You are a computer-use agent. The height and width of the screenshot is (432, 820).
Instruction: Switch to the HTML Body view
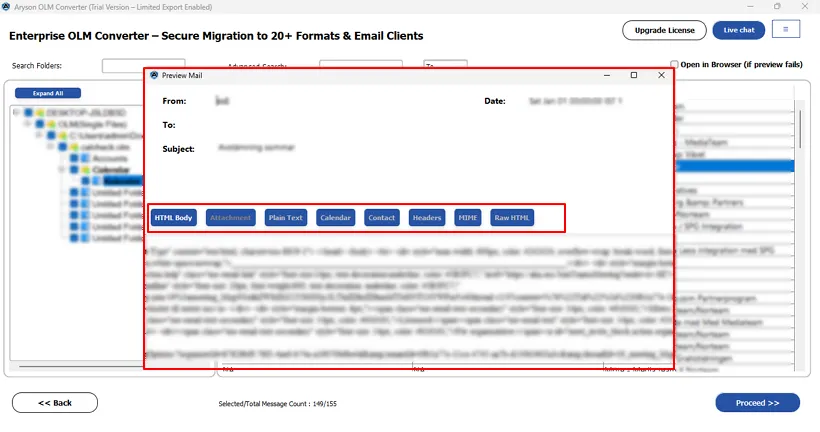tap(174, 217)
